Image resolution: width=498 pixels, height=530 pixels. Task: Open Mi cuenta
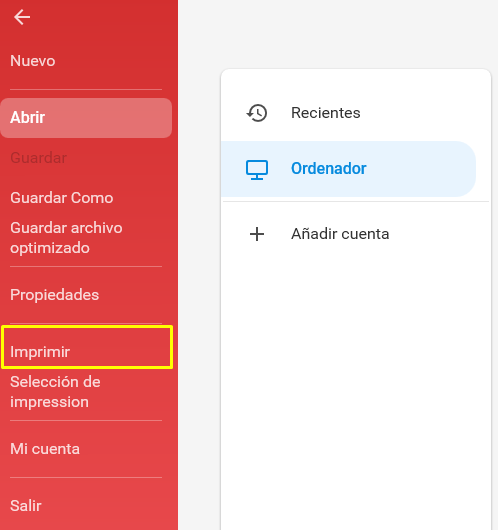[45, 449]
